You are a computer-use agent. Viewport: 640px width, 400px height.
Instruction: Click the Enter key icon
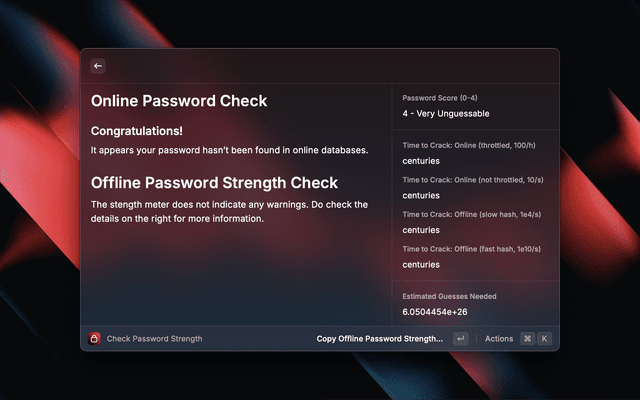(x=460, y=338)
